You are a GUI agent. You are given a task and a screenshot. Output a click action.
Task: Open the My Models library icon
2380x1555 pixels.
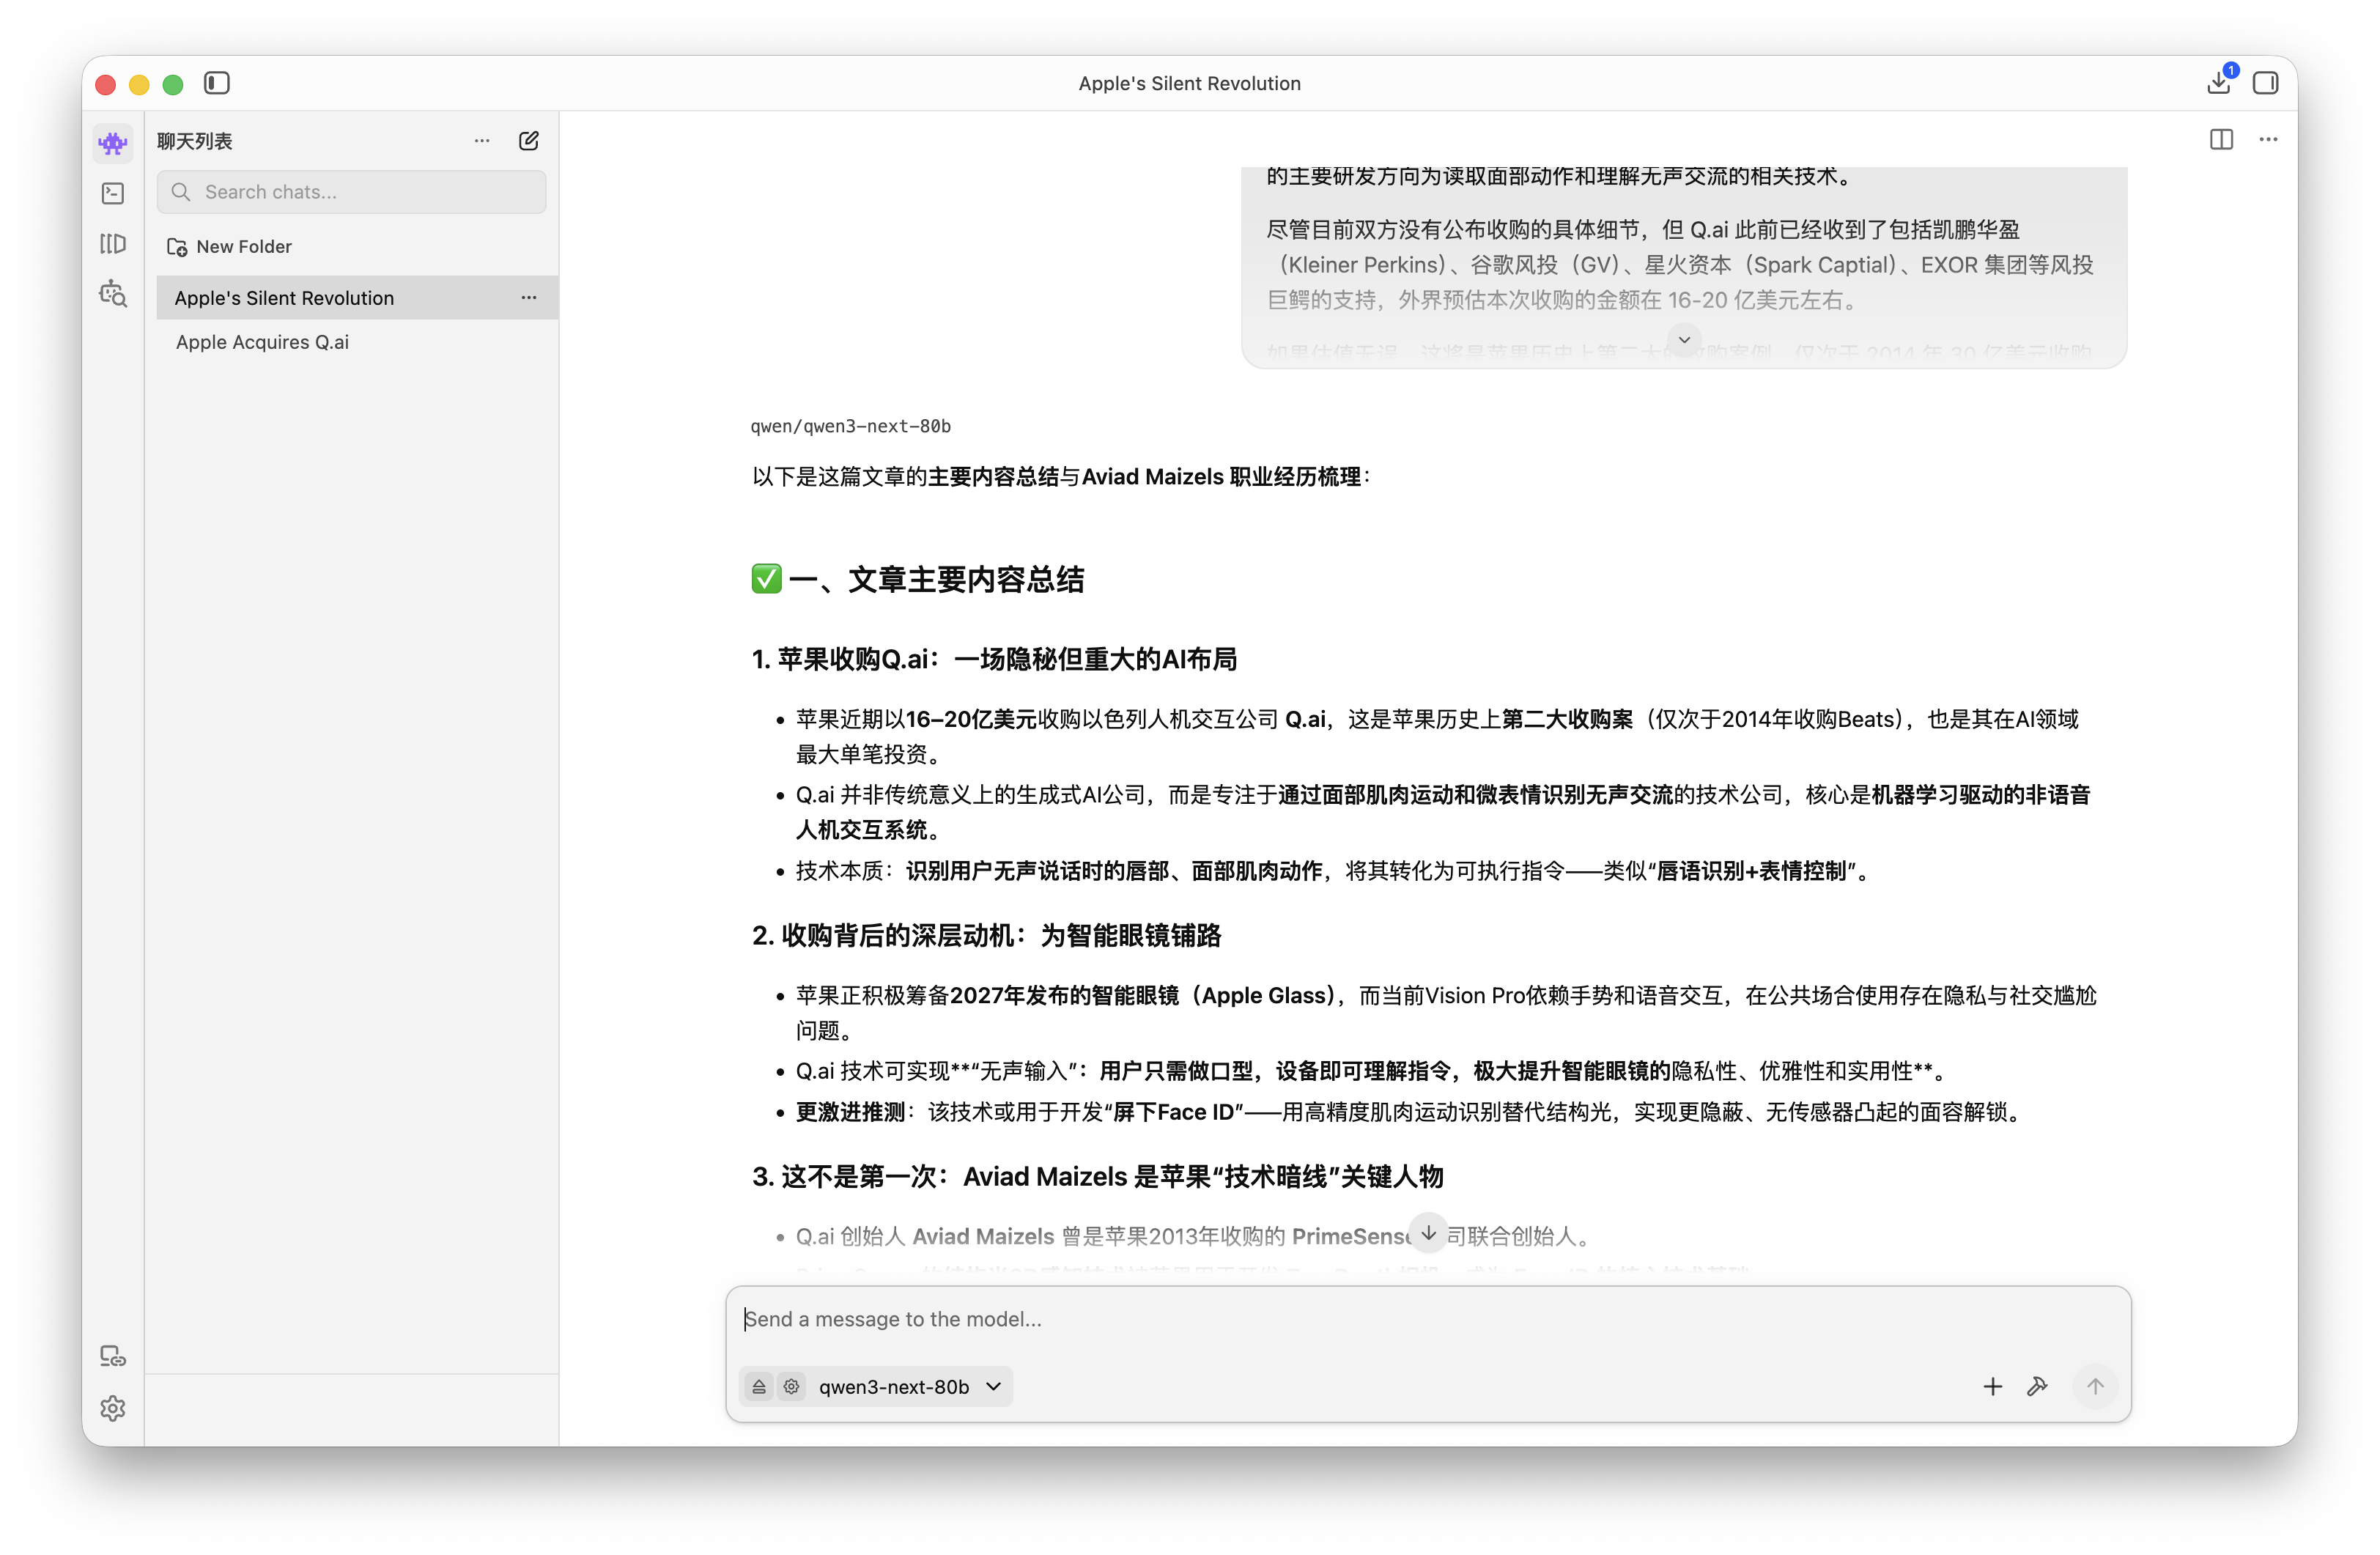(x=113, y=244)
